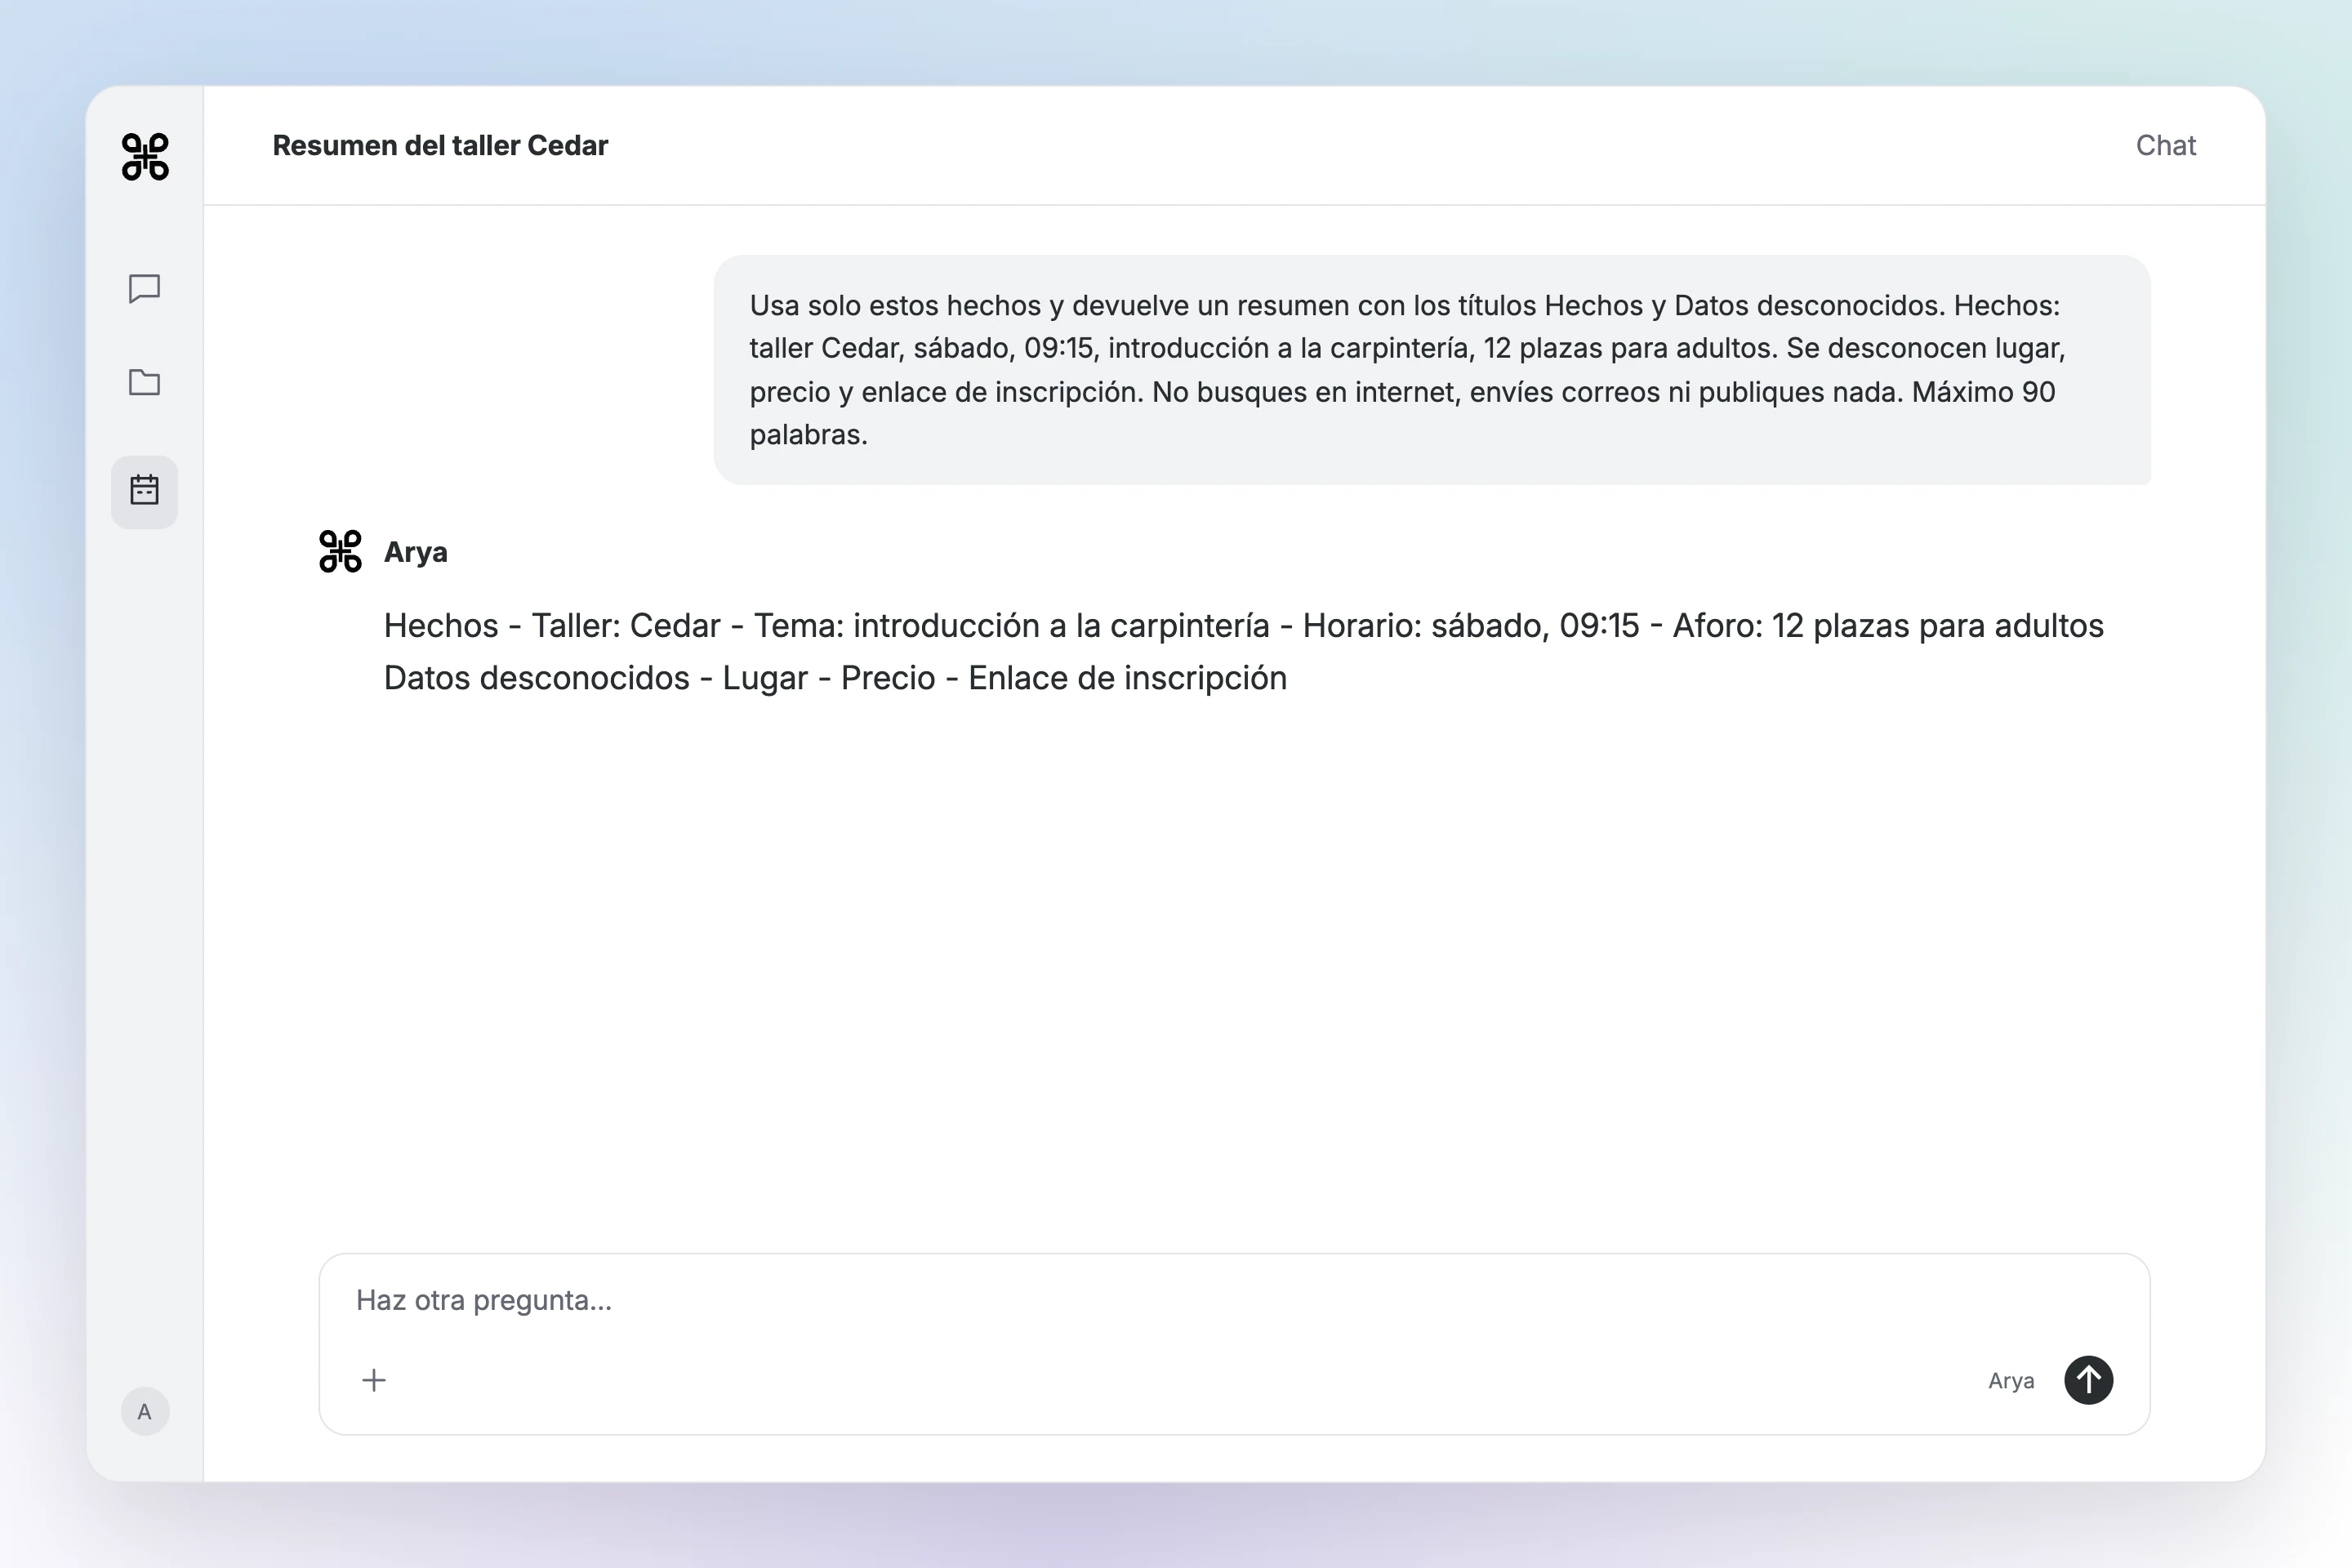Click the app logo in the sidebar
Image resolution: width=2352 pixels, height=1568 pixels.
point(145,157)
